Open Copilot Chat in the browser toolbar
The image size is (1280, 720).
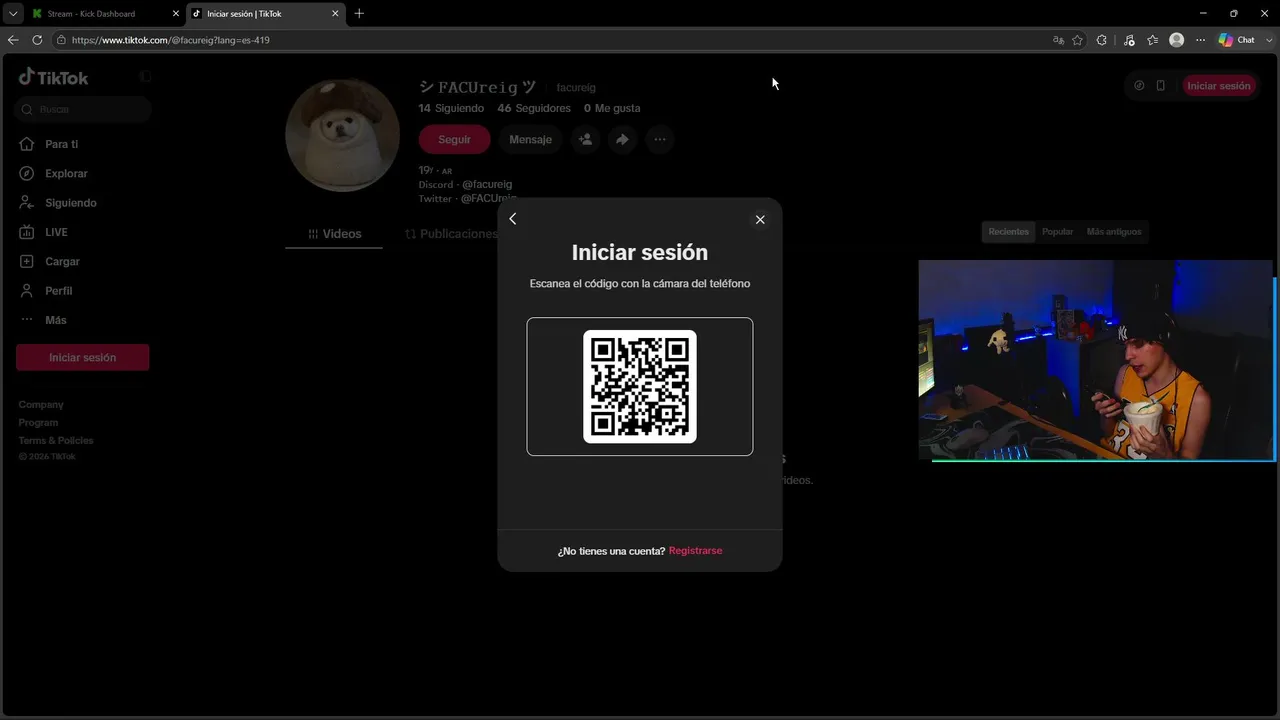pyautogui.click(x=1236, y=40)
